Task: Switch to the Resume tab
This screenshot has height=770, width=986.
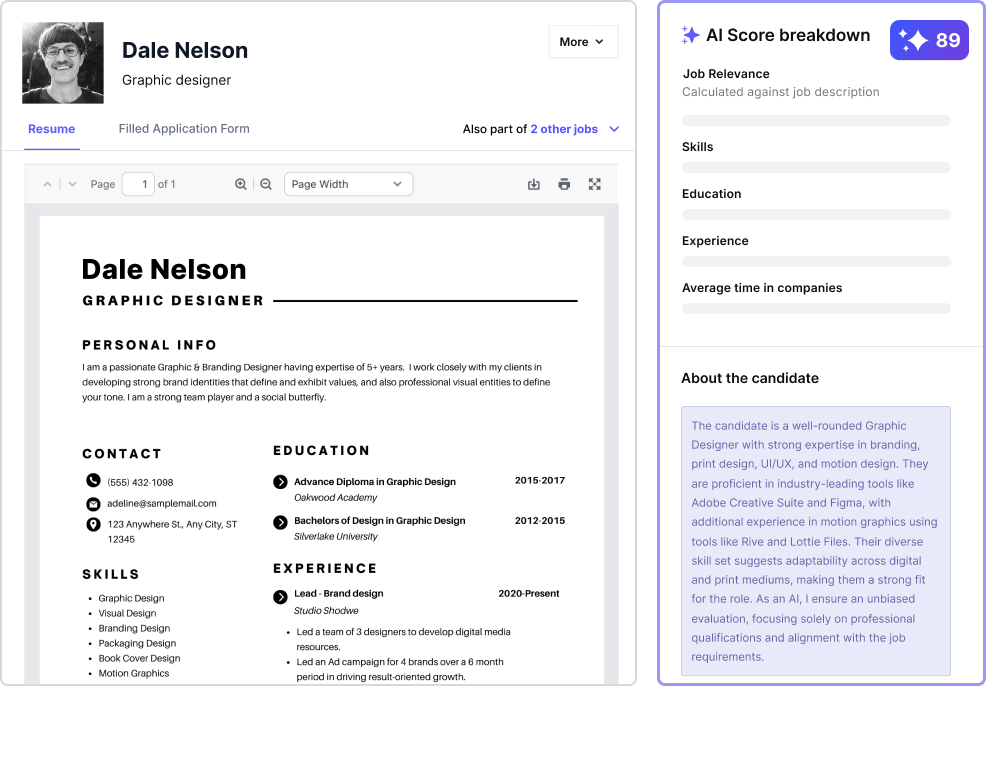Action: click(51, 129)
